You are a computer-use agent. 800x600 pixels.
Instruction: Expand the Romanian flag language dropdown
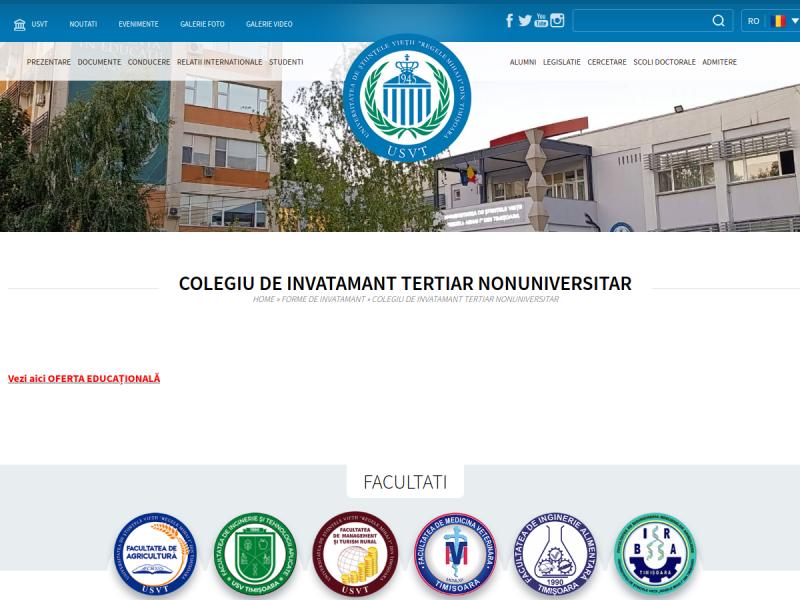point(779,18)
